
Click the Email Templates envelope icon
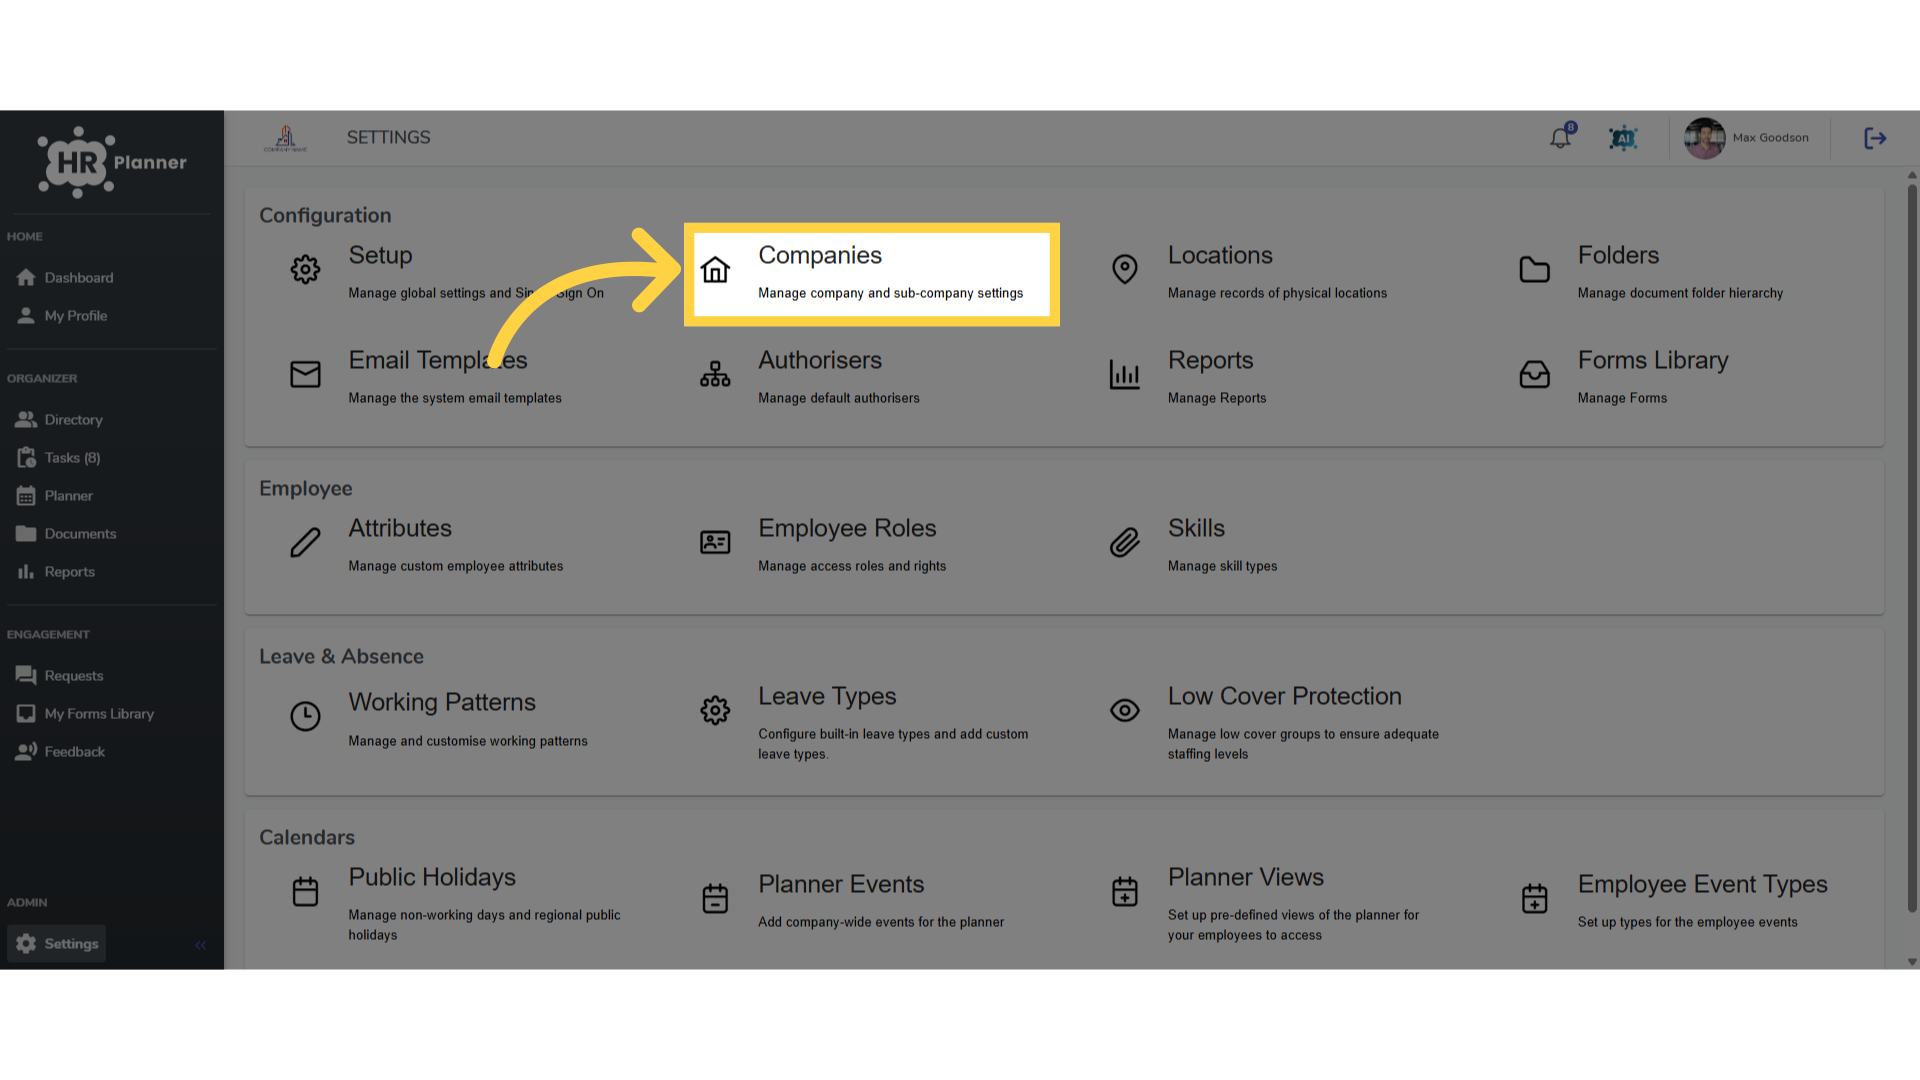pos(305,374)
